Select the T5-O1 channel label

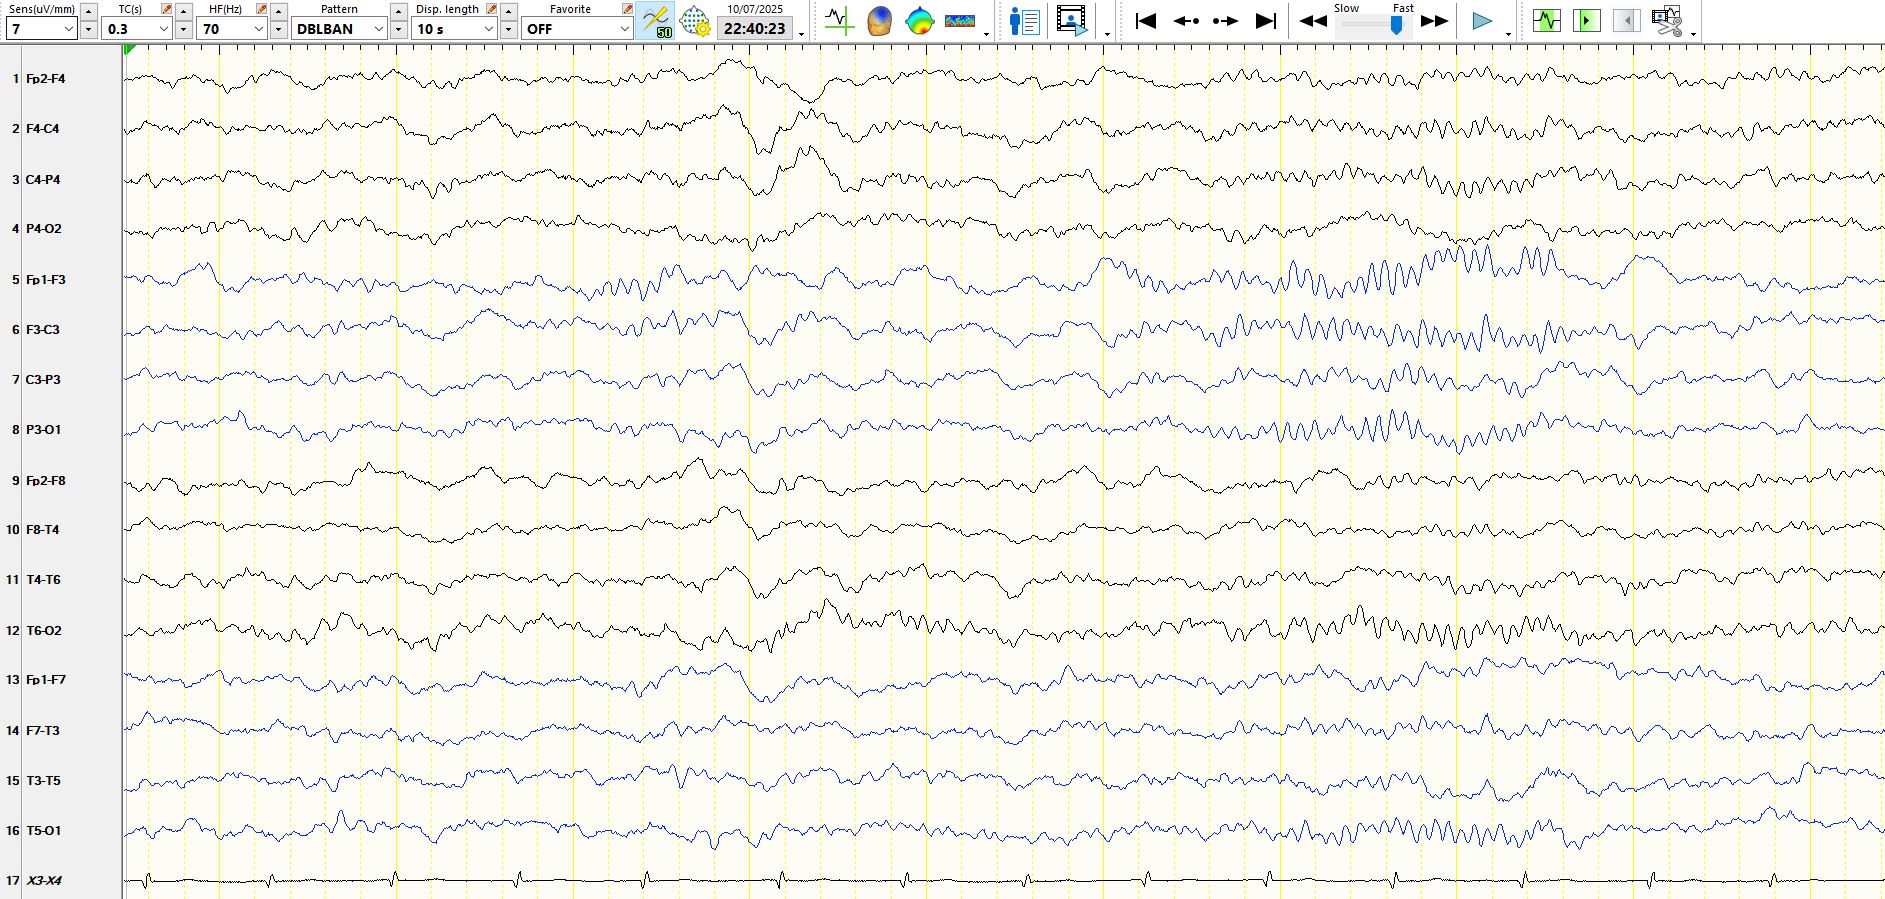tap(44, 830)
